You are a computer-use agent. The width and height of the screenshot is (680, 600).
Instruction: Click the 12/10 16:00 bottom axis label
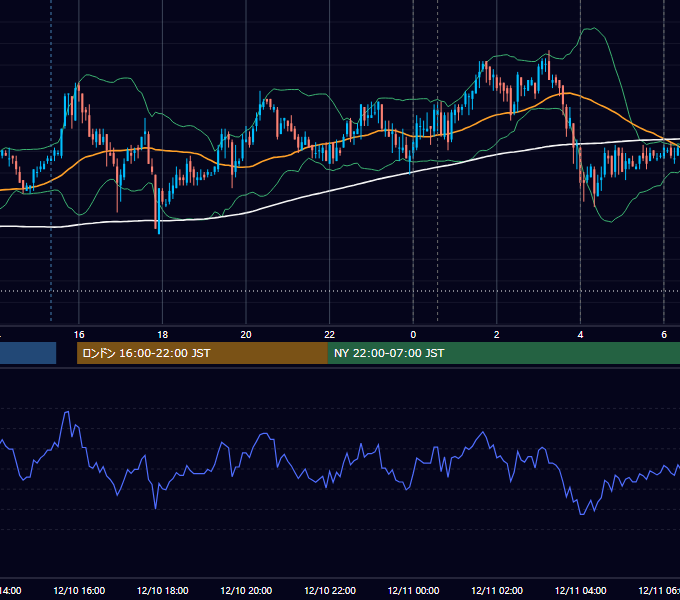click(79, 590)
